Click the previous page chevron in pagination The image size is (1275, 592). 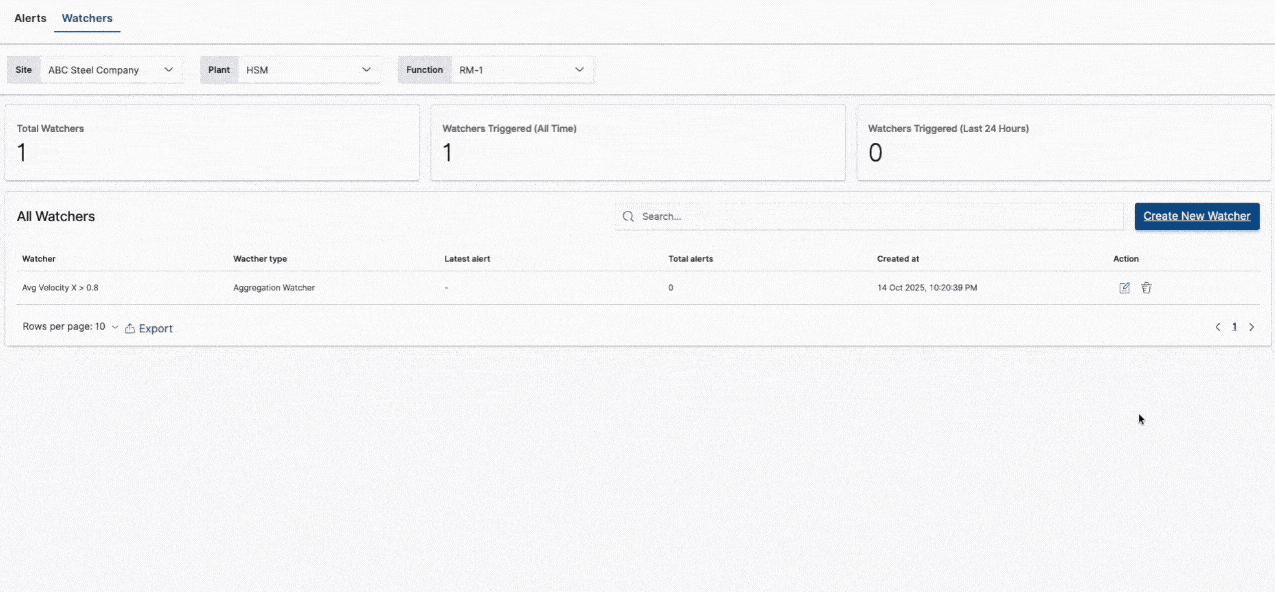1218,326
